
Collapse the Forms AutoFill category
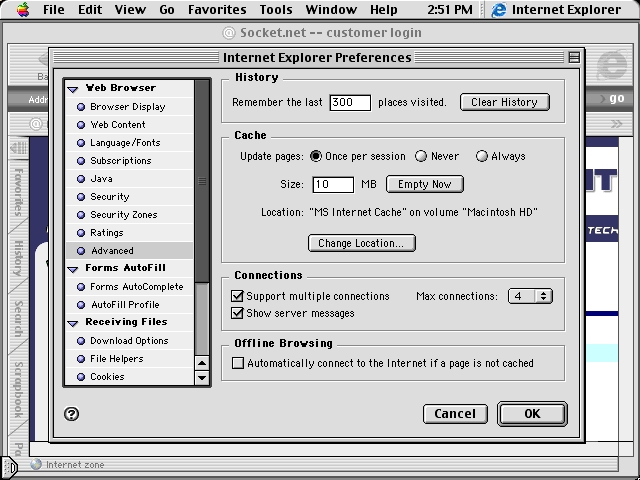(73, 269)
